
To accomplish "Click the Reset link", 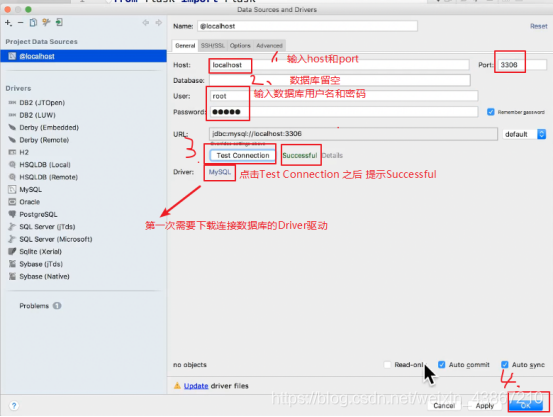I will click(539, 26).
